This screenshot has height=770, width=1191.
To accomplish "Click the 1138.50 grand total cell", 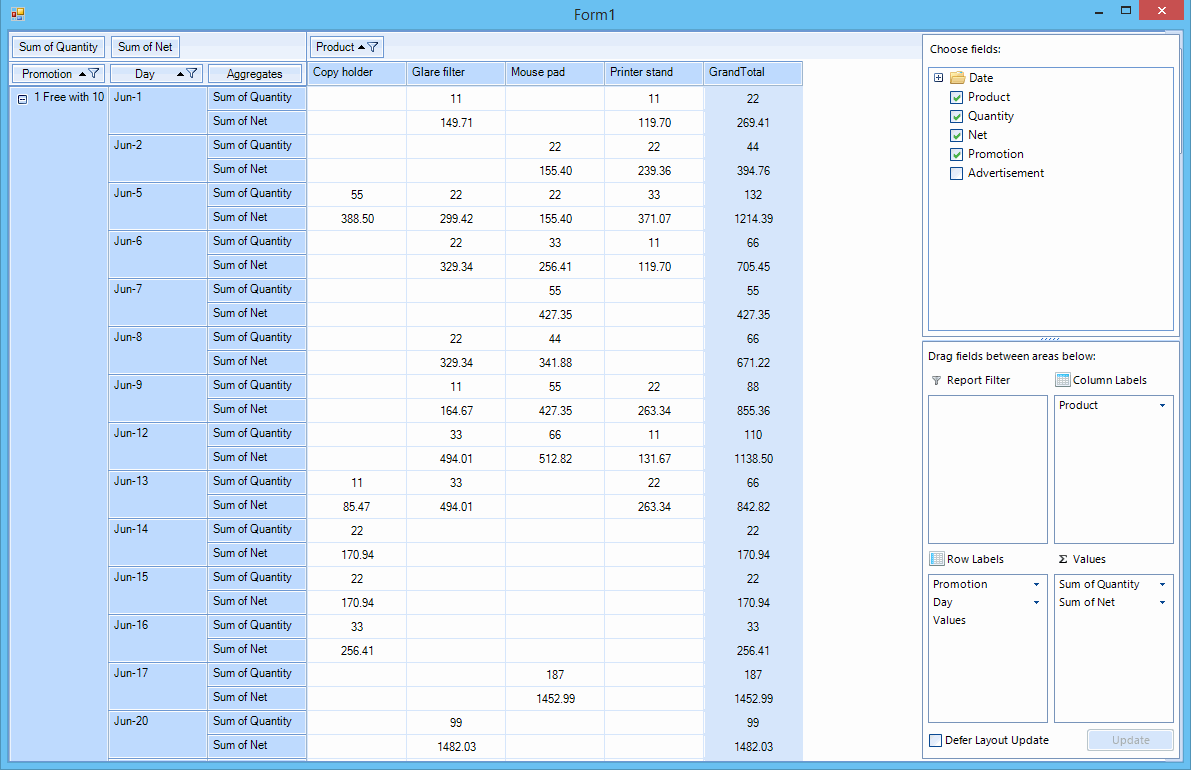I will point(753,459).
